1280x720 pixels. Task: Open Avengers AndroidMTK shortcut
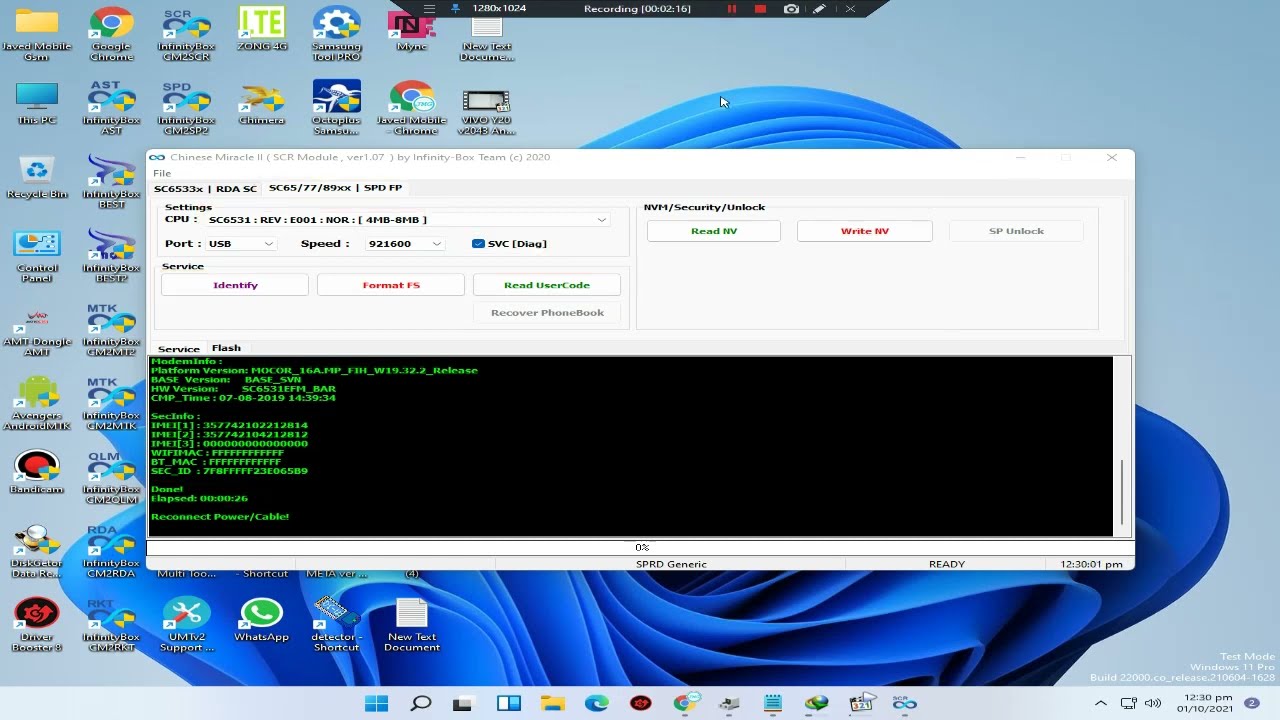(x=37, y=404)
